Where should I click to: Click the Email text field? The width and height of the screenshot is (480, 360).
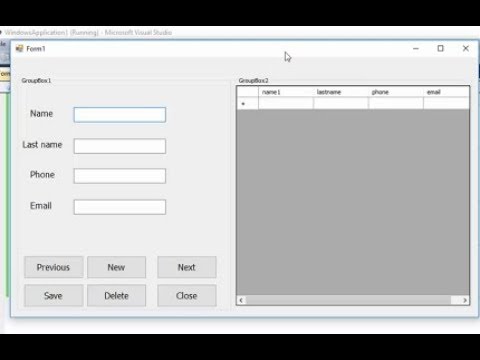click(x=120, y=207)
